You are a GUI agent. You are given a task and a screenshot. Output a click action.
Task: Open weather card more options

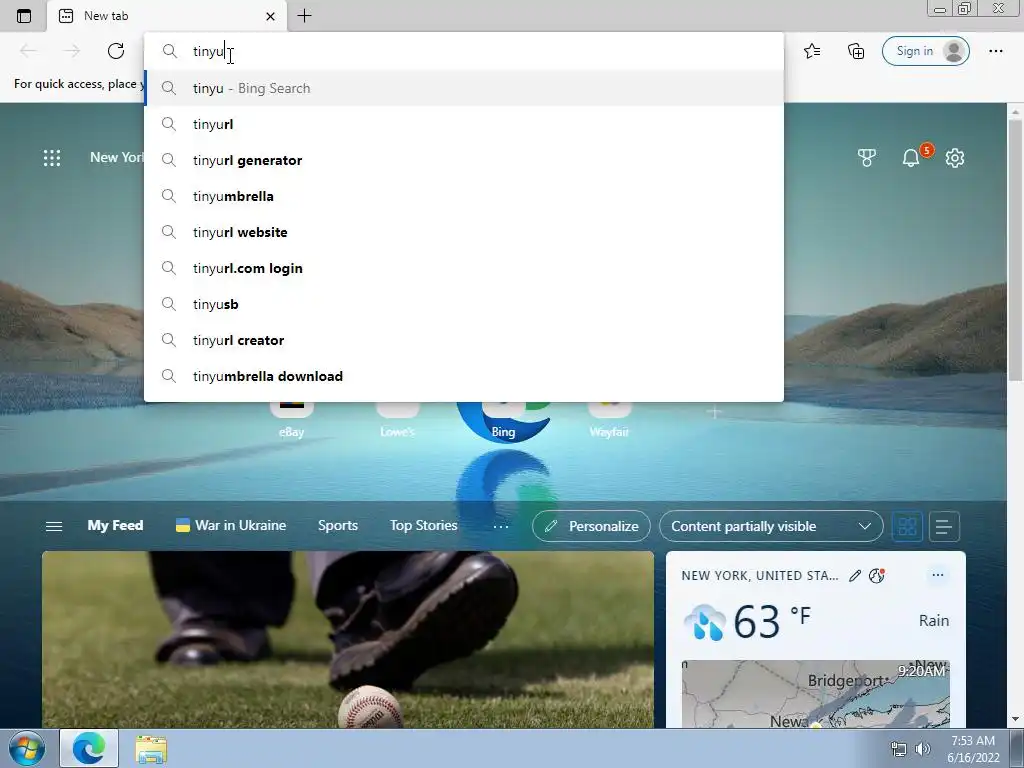pos(938,575)
